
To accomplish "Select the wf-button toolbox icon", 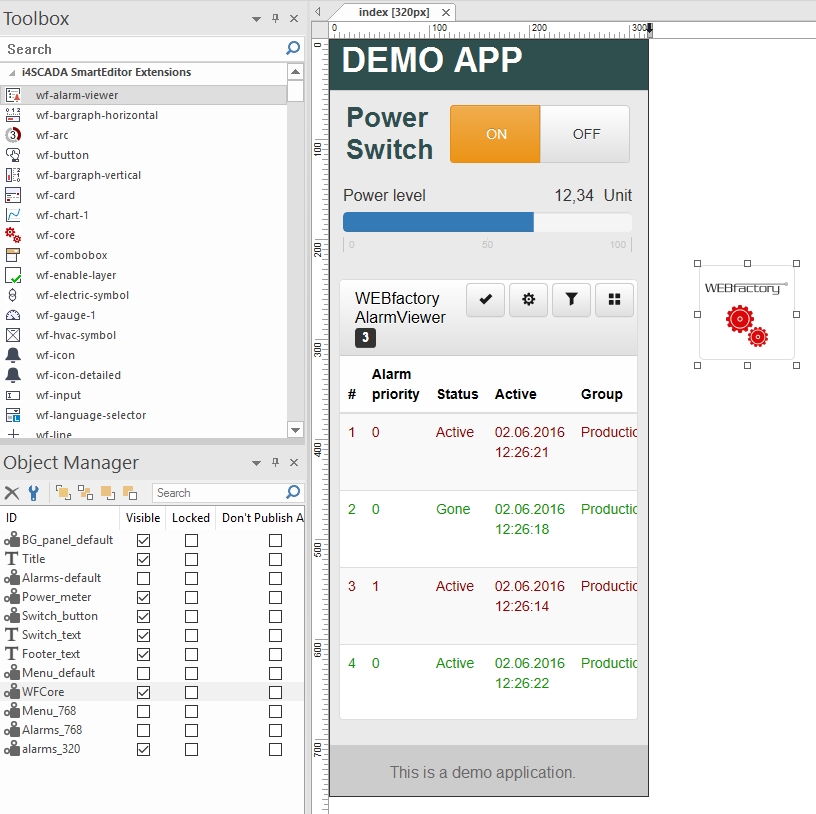I will point(13,155).
